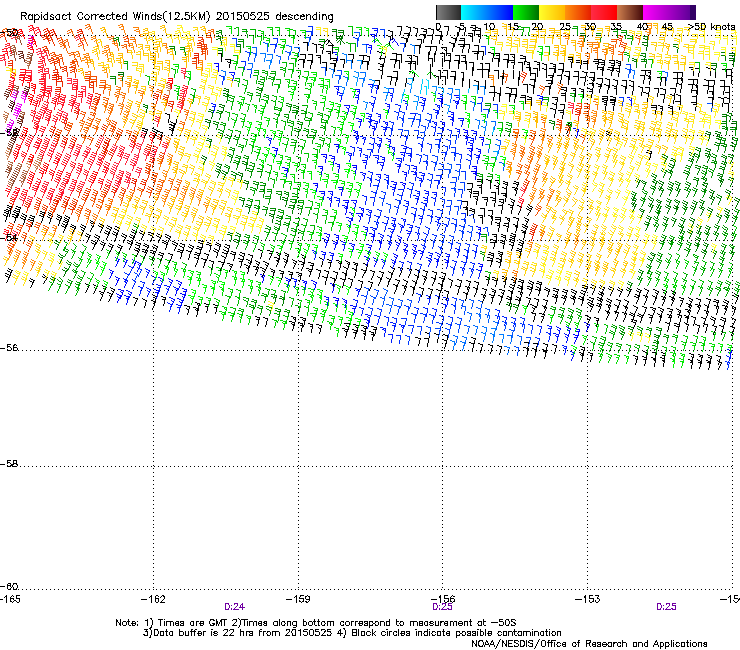Select the yellow 20-25 knots legend swatch
Screen dimensions: 740x650
[x=552, y=12]
